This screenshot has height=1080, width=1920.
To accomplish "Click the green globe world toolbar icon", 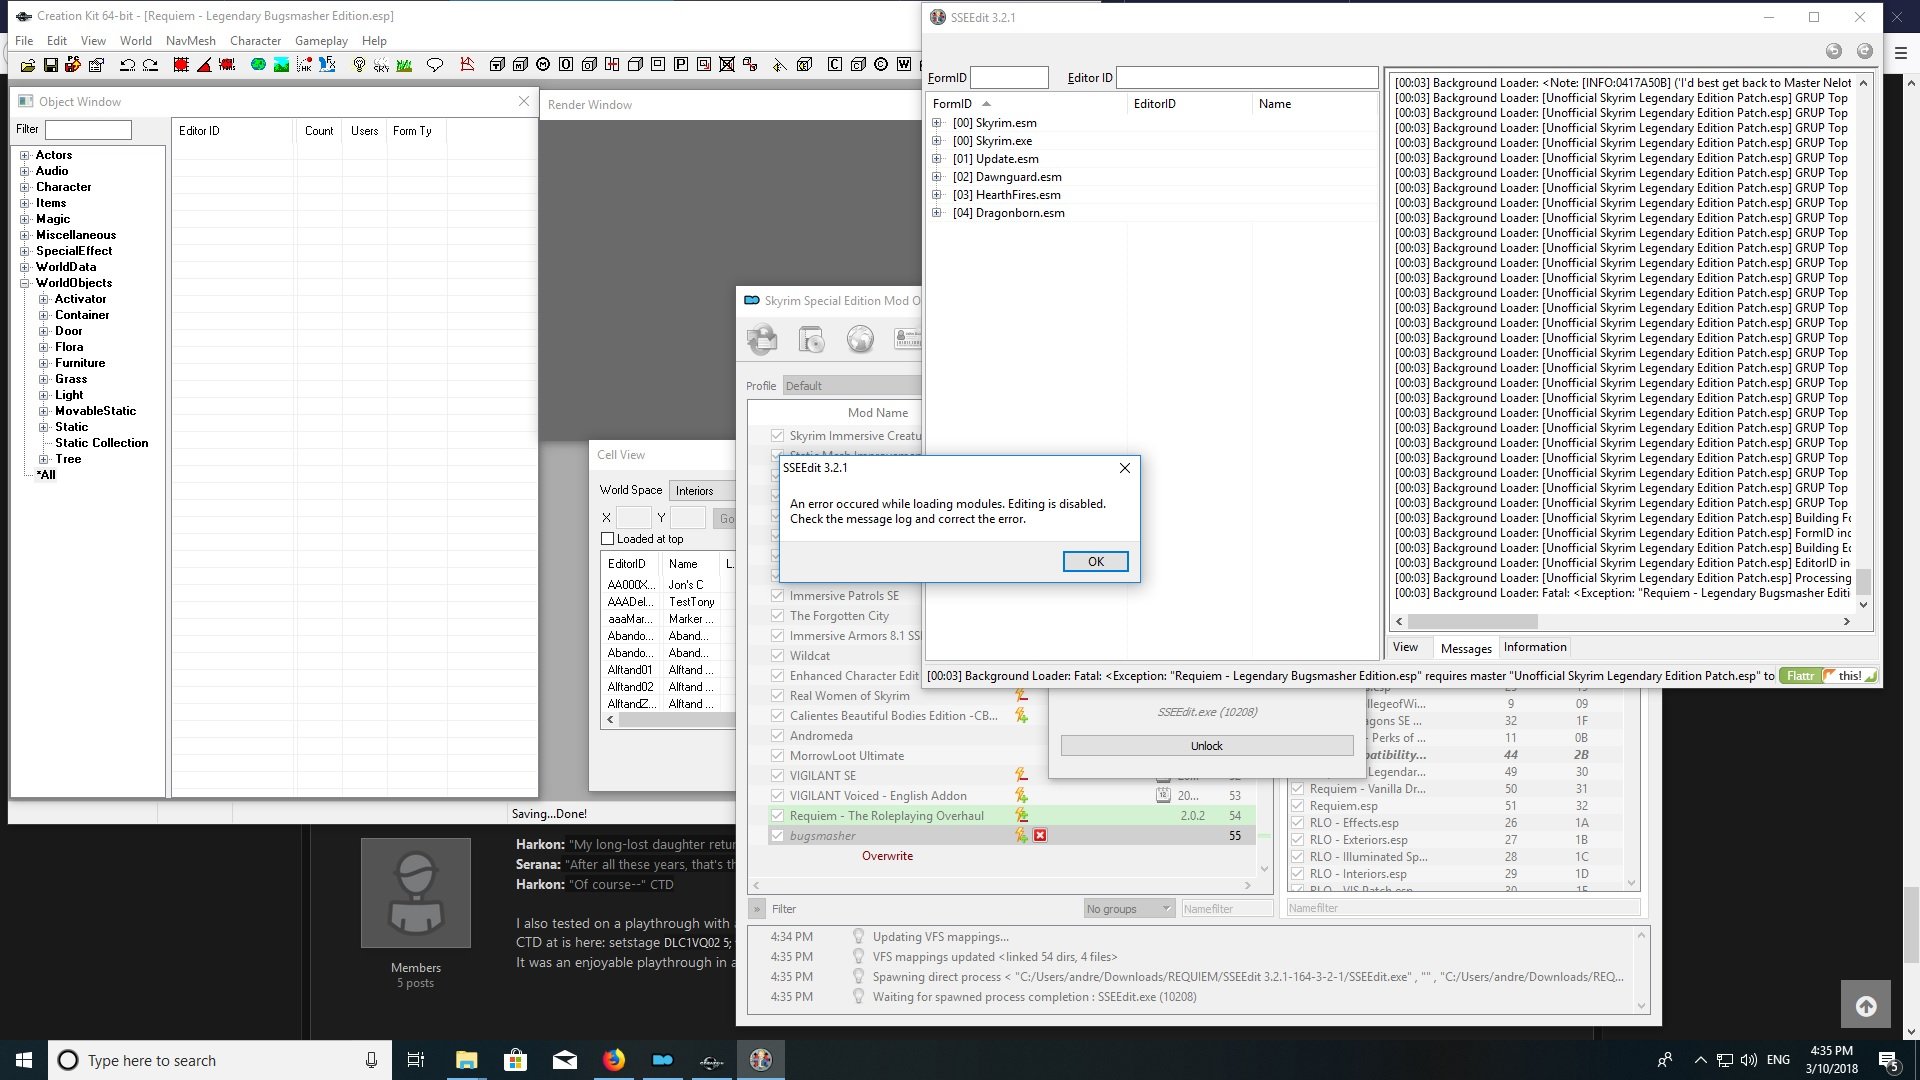I will tap(258, 65).
